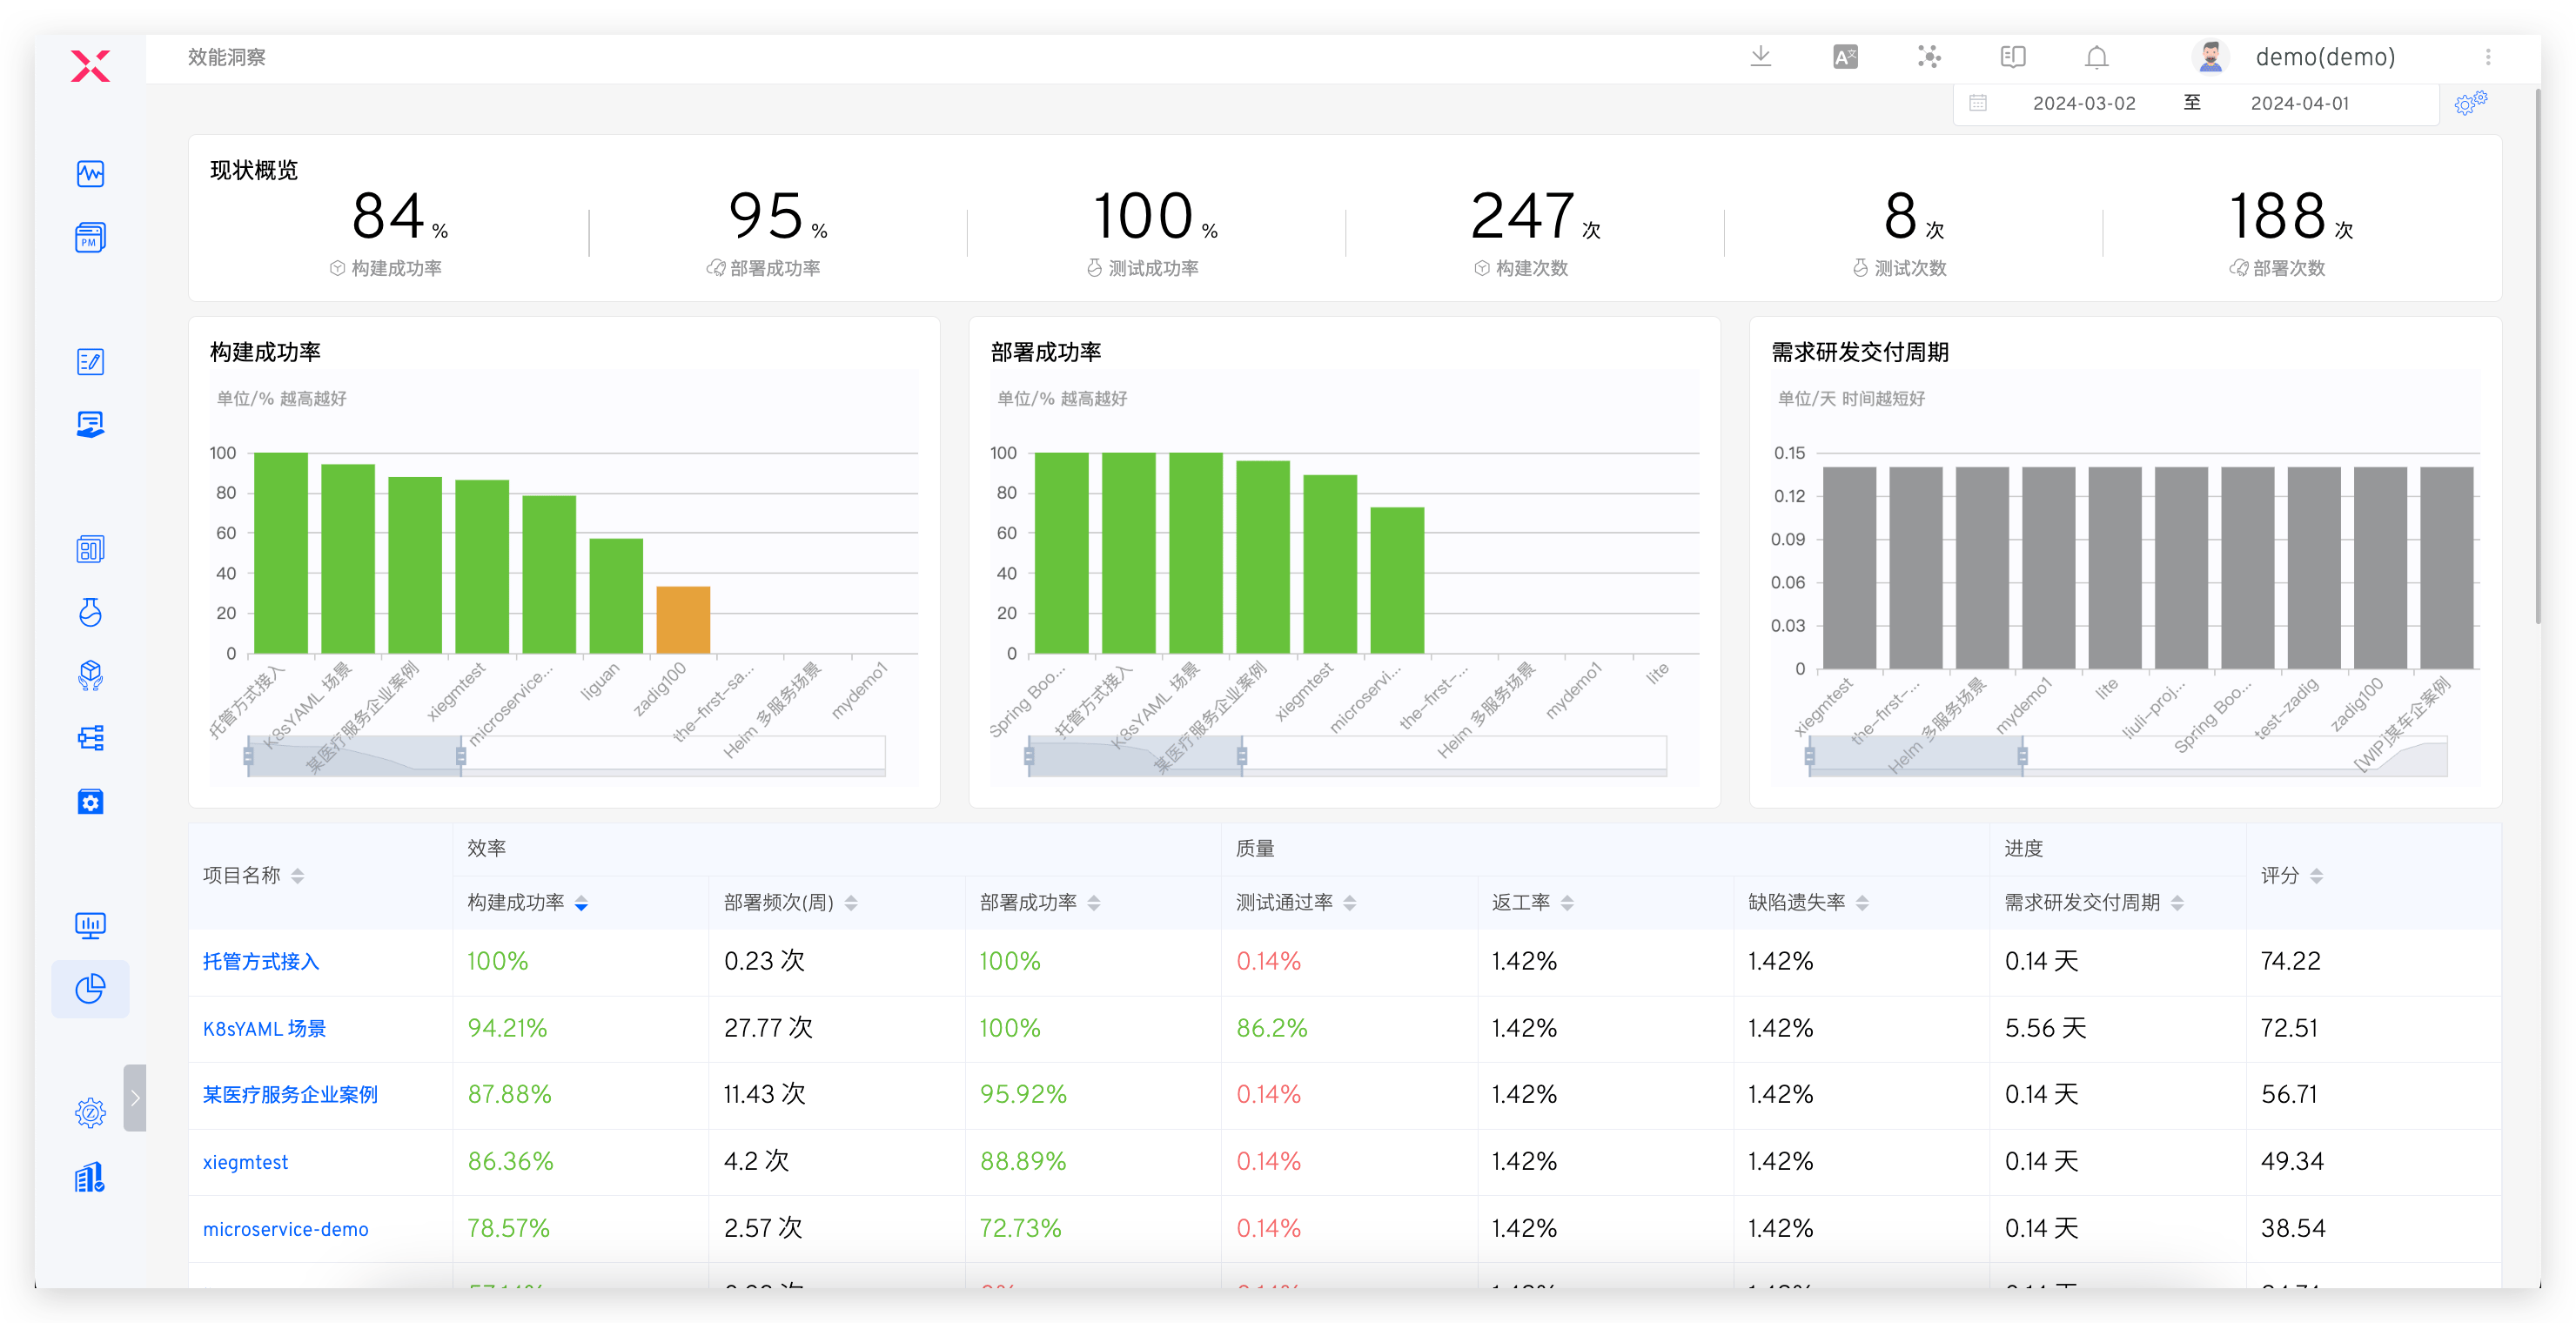
Task: Open the system settings gear in sidebar
Action: coord(90,1113)
